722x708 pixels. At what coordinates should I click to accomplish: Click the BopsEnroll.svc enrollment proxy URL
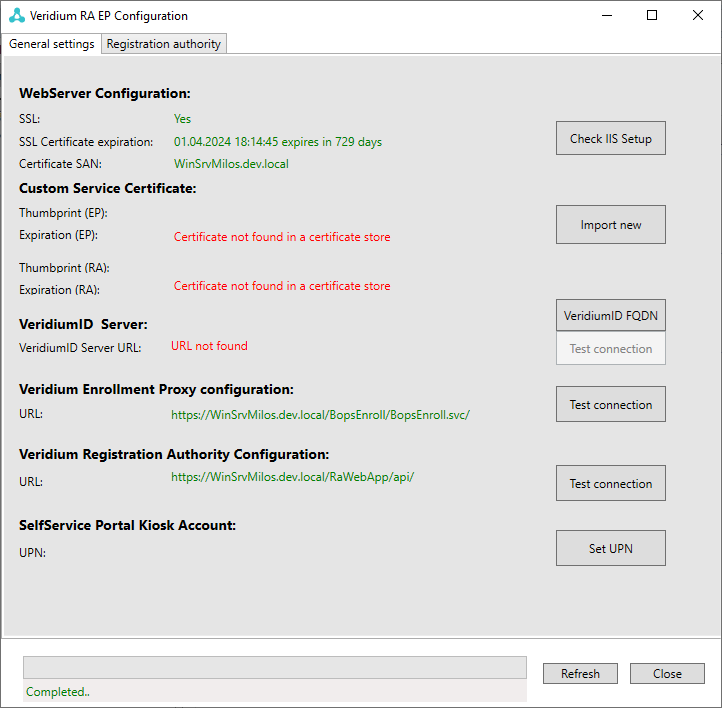click(320, 414)
